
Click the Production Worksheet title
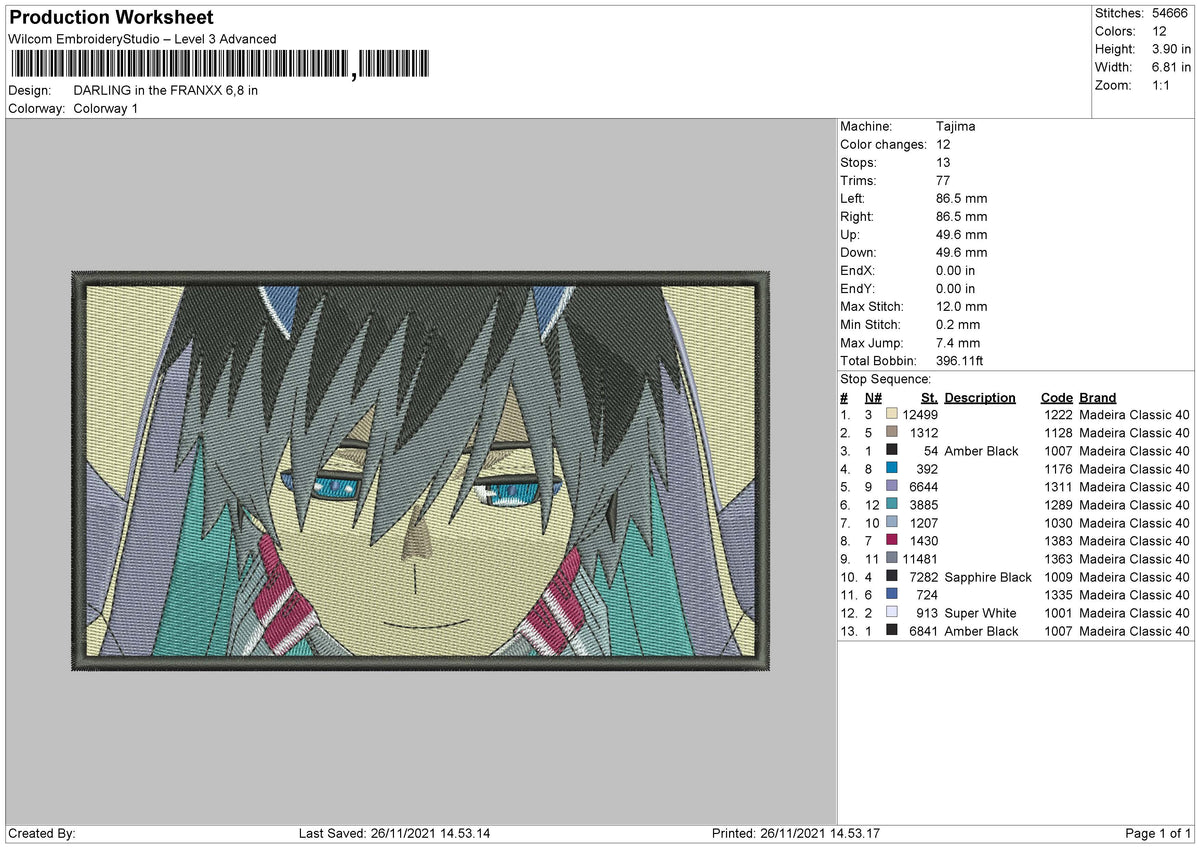click(x=111, y=18)
